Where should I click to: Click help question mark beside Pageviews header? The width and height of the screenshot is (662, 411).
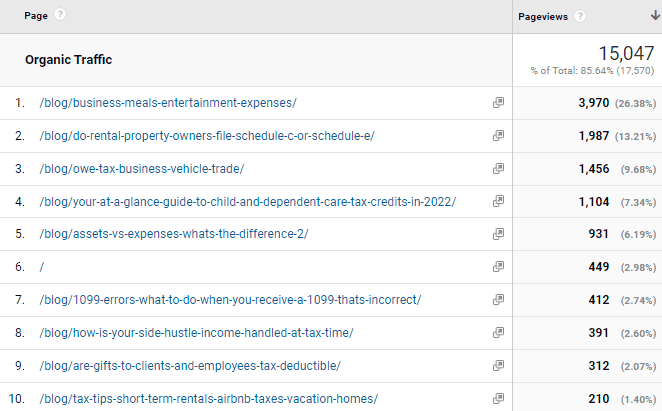581,17
